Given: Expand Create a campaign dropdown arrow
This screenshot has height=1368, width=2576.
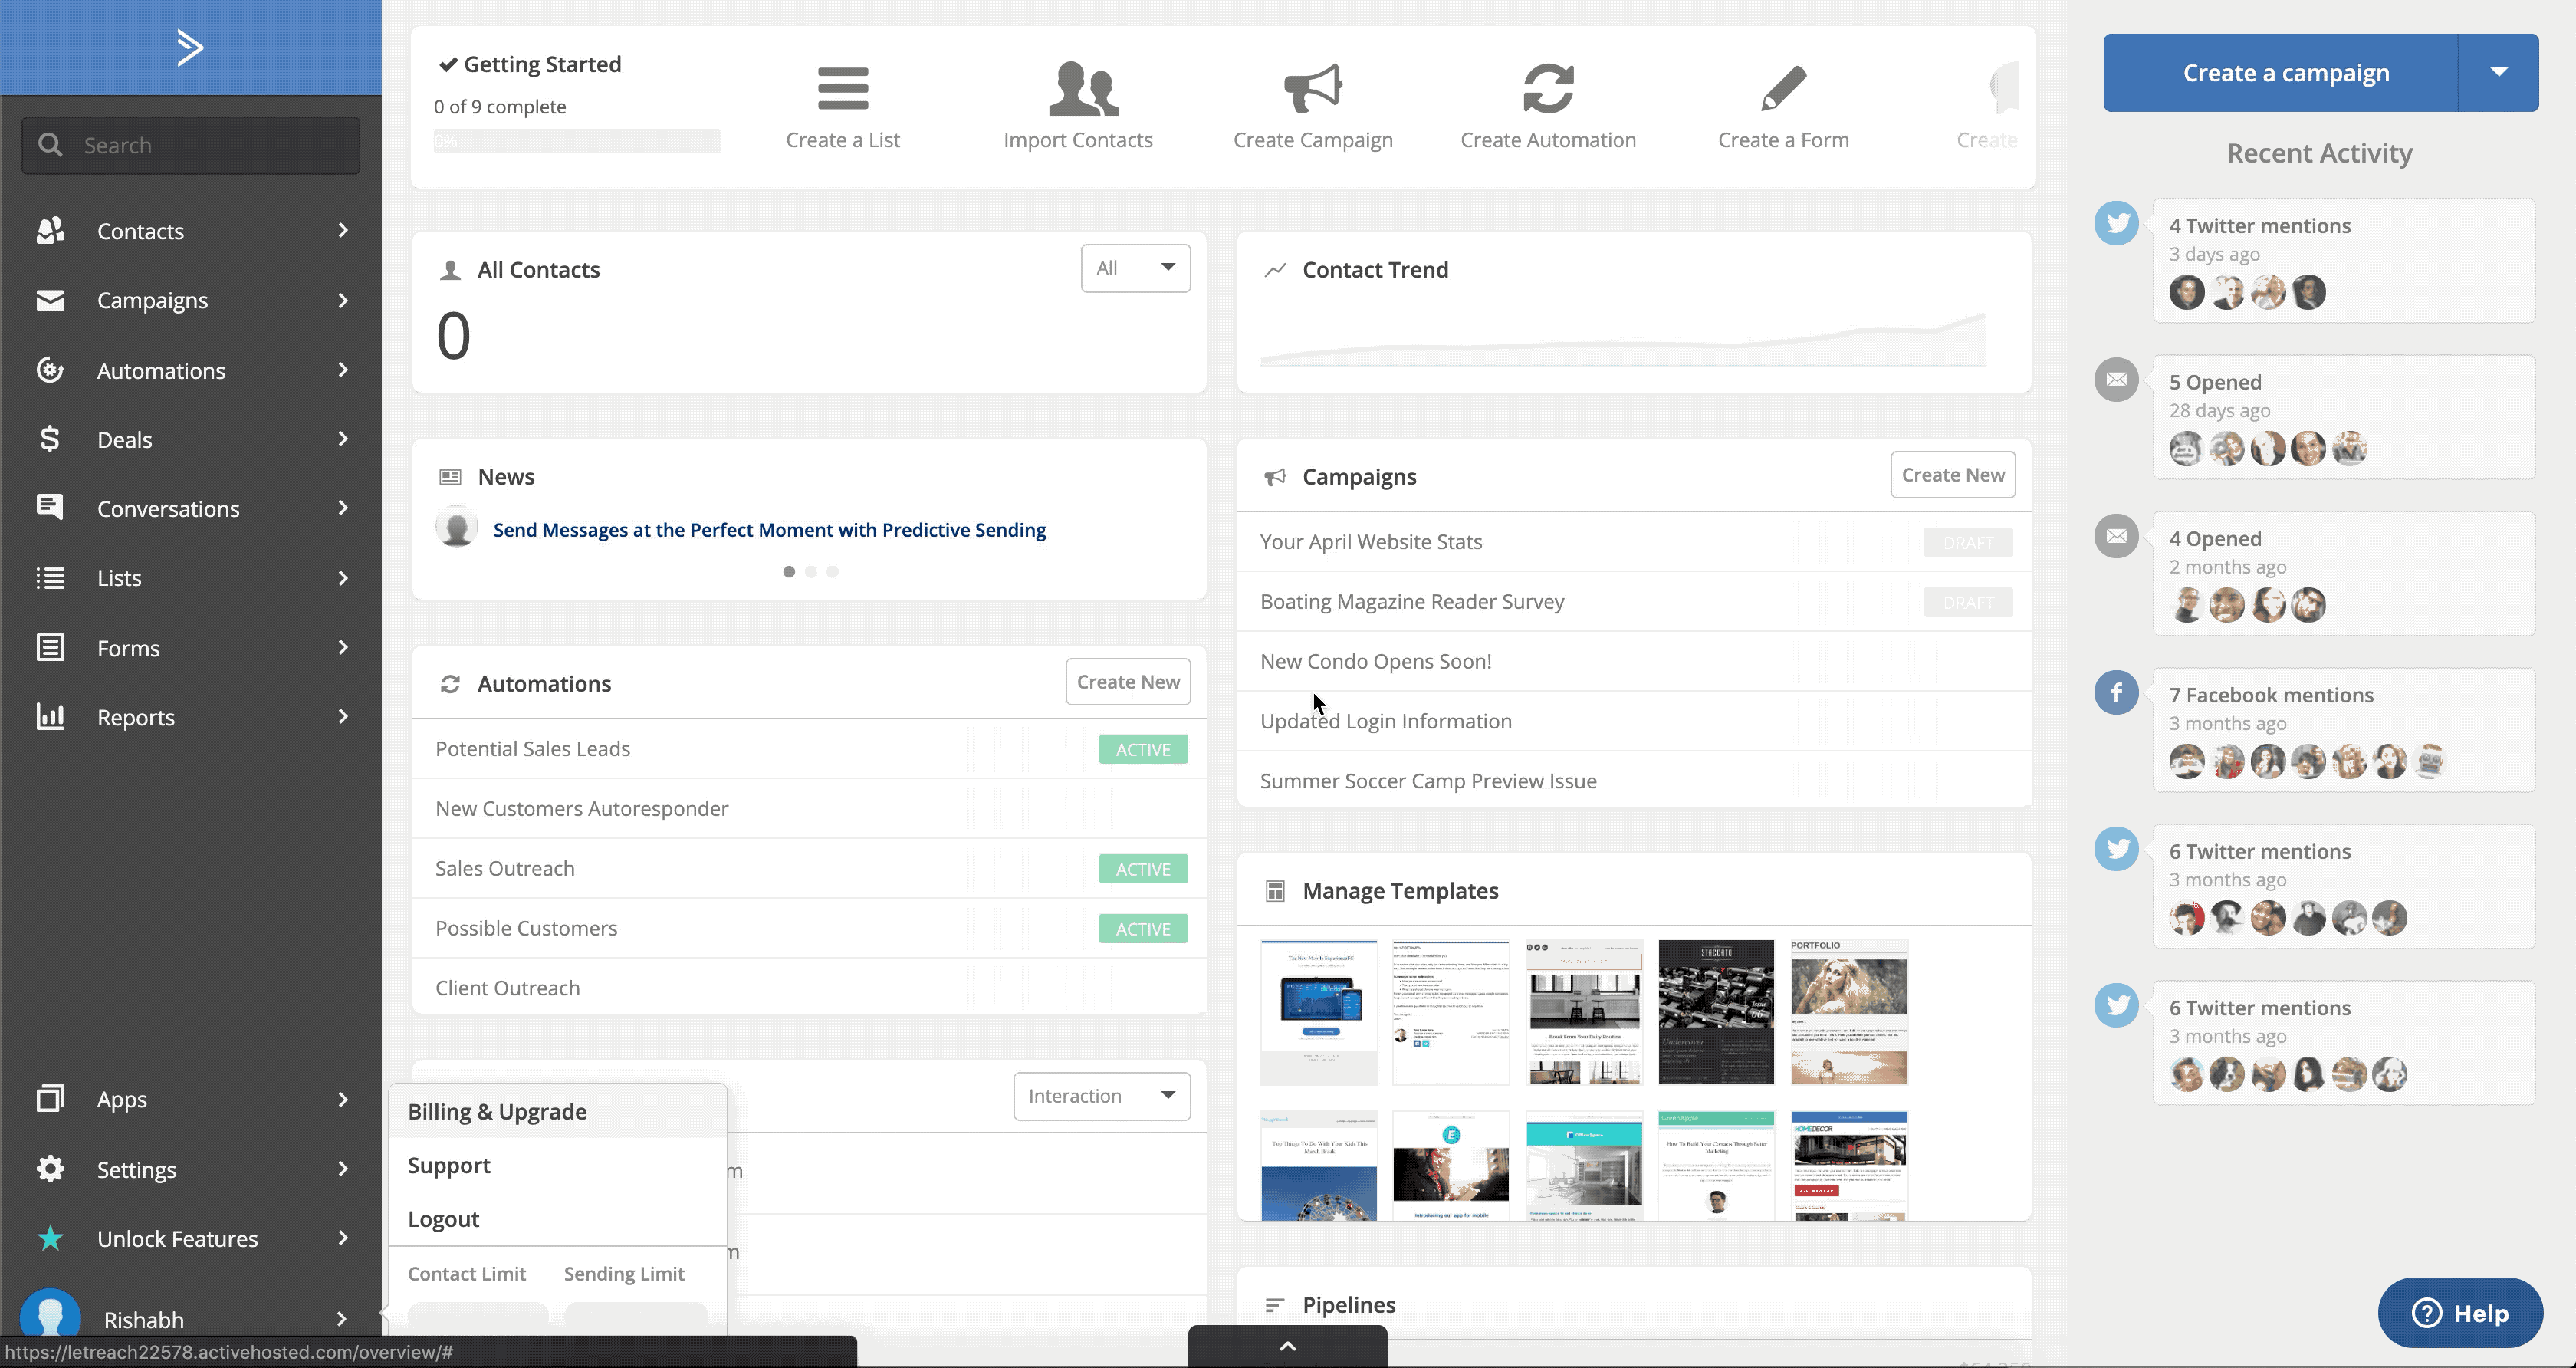Looking at the screenshot, I should (x=2498, y=72).
